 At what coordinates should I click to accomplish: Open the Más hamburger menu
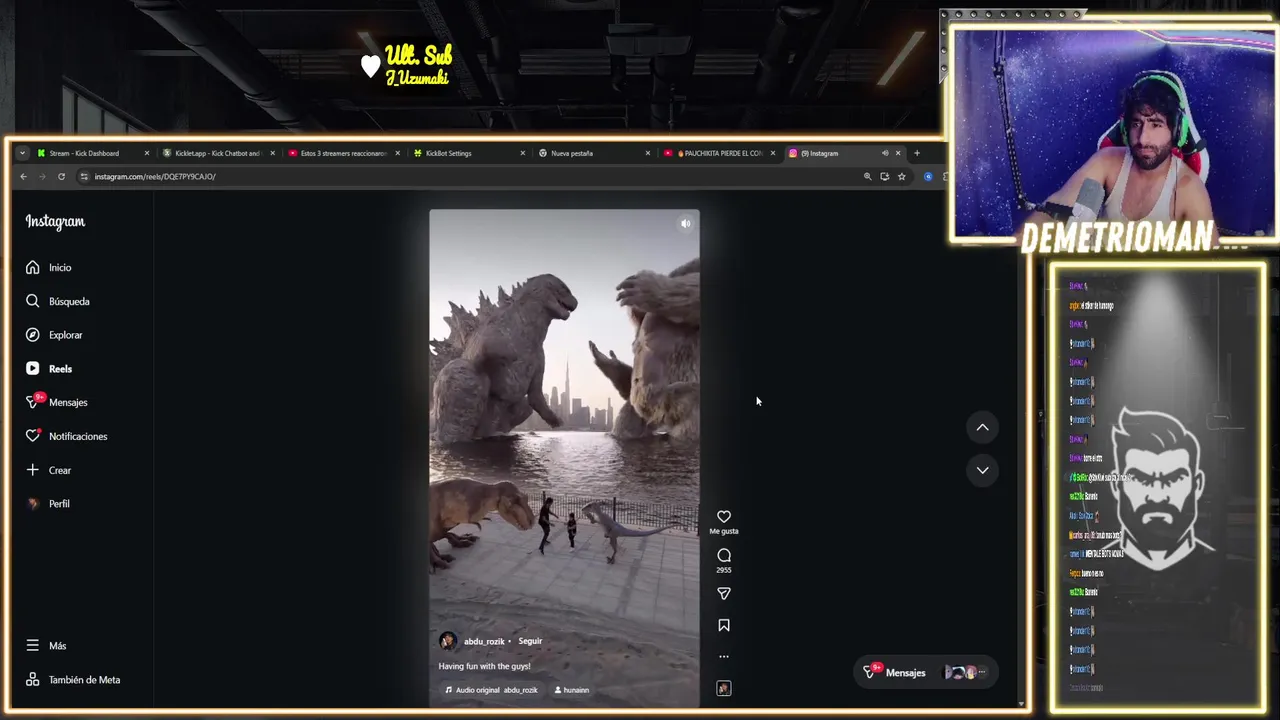33,646
